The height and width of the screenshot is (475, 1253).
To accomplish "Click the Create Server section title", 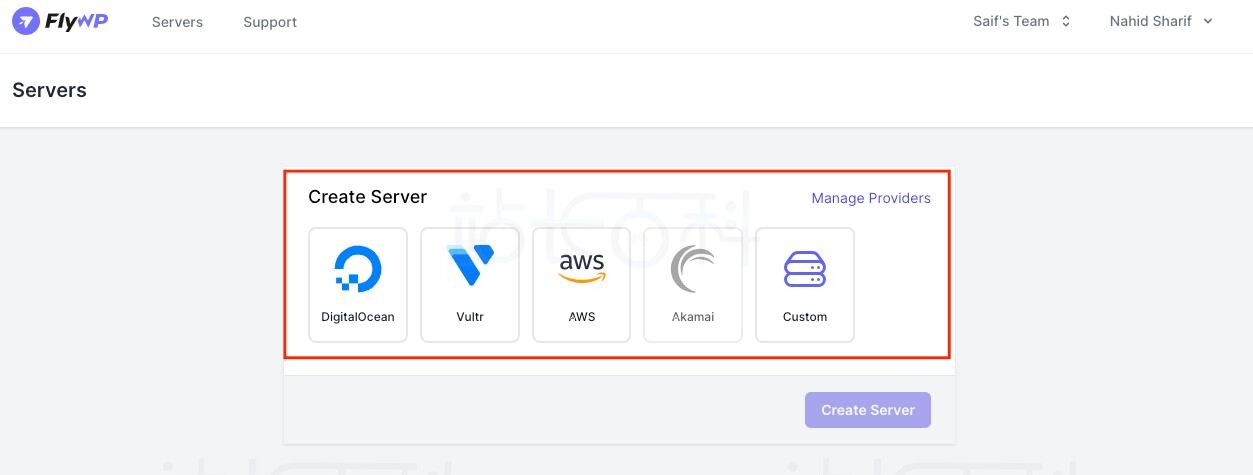I will click(x=367, y=197).
